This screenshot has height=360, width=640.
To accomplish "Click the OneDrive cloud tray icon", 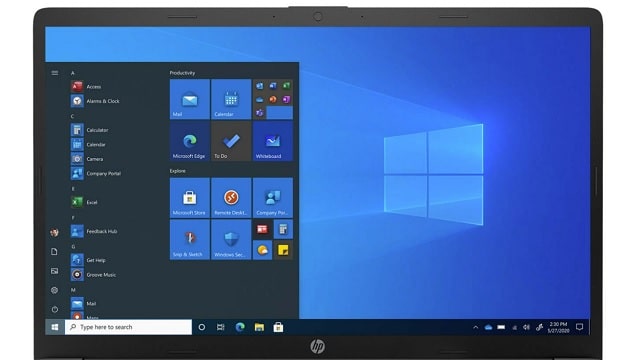I will [x=488, y=327].
